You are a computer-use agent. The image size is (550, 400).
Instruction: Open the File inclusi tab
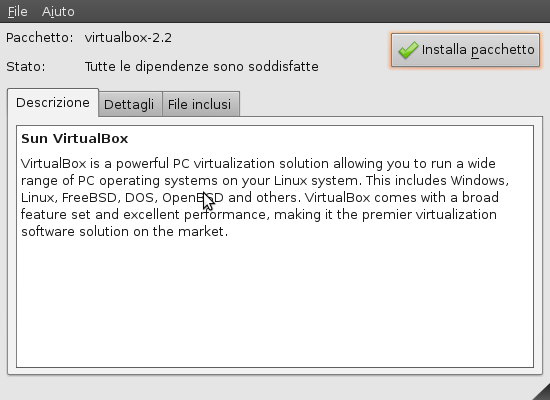(200, 105)
